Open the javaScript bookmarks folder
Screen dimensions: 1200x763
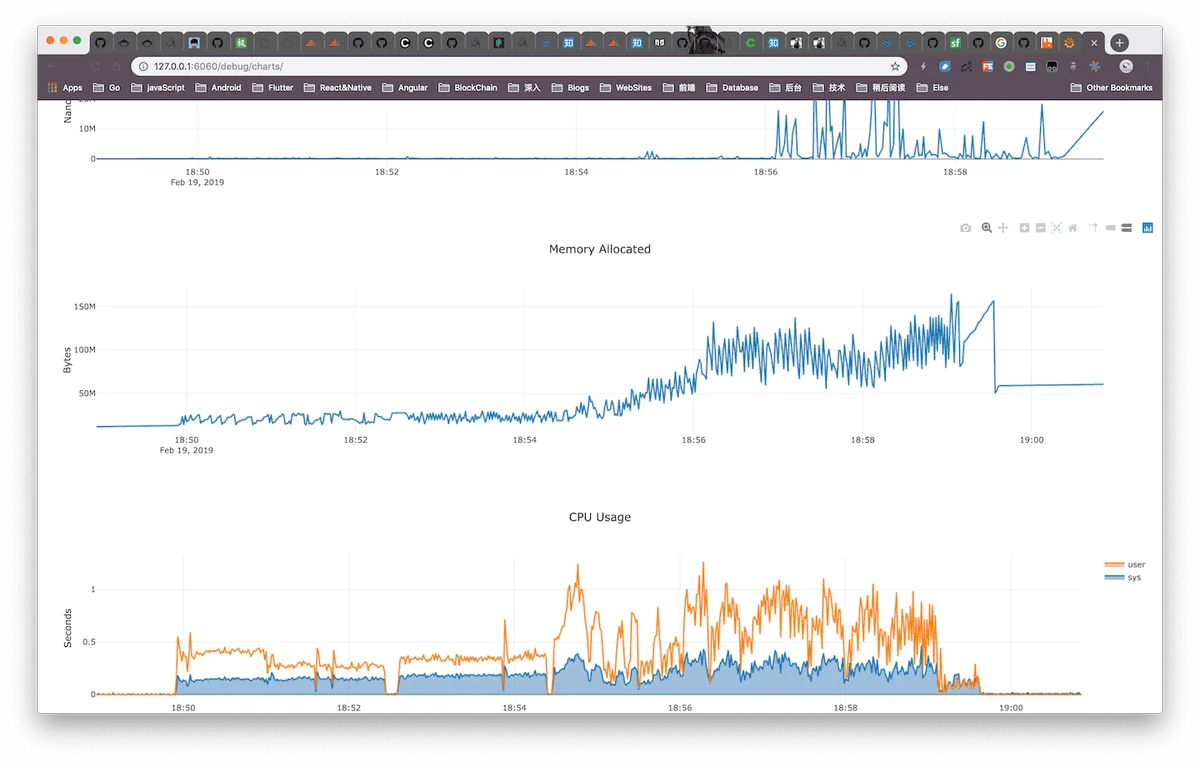point(157,88)
